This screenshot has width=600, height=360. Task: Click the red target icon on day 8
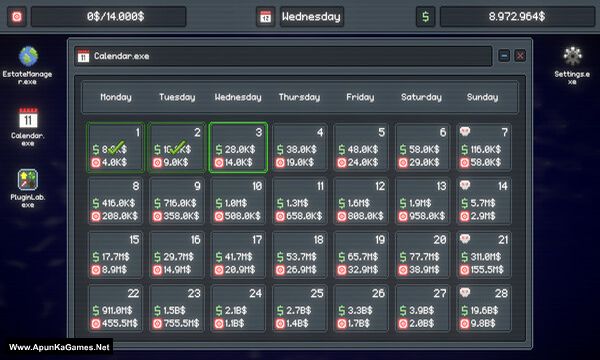(96, 217)
